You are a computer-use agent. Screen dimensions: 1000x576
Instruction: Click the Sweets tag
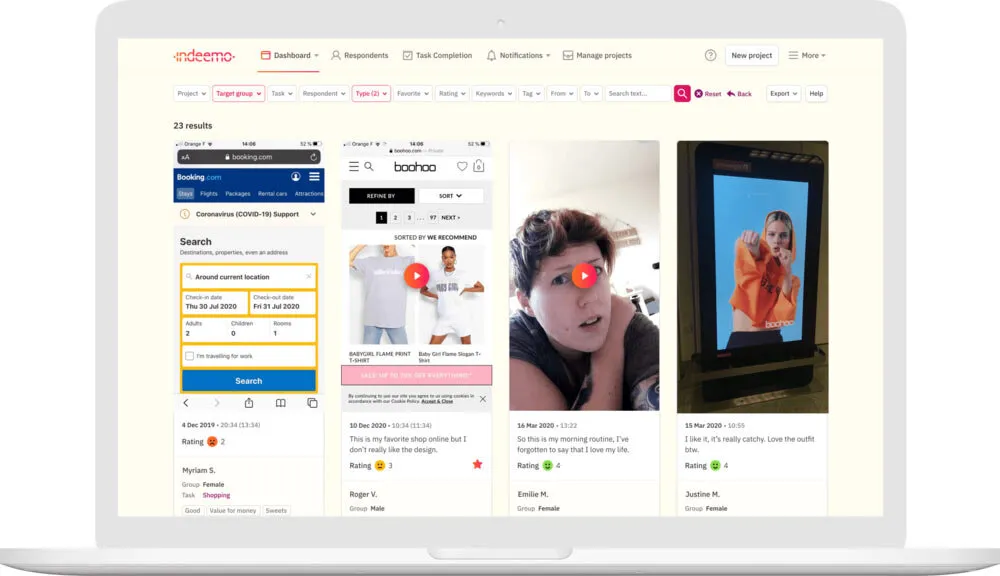pyautogui.click(x=276, y=510)
